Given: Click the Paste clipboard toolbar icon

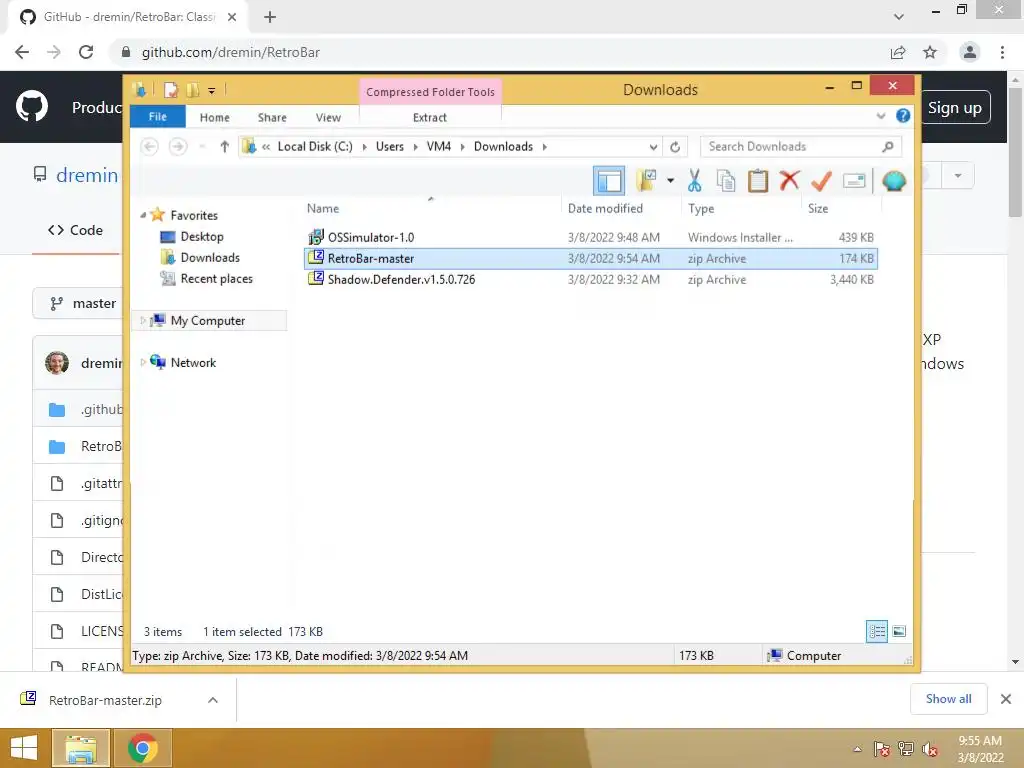Looking at the screenshot, I should [758, 181].
